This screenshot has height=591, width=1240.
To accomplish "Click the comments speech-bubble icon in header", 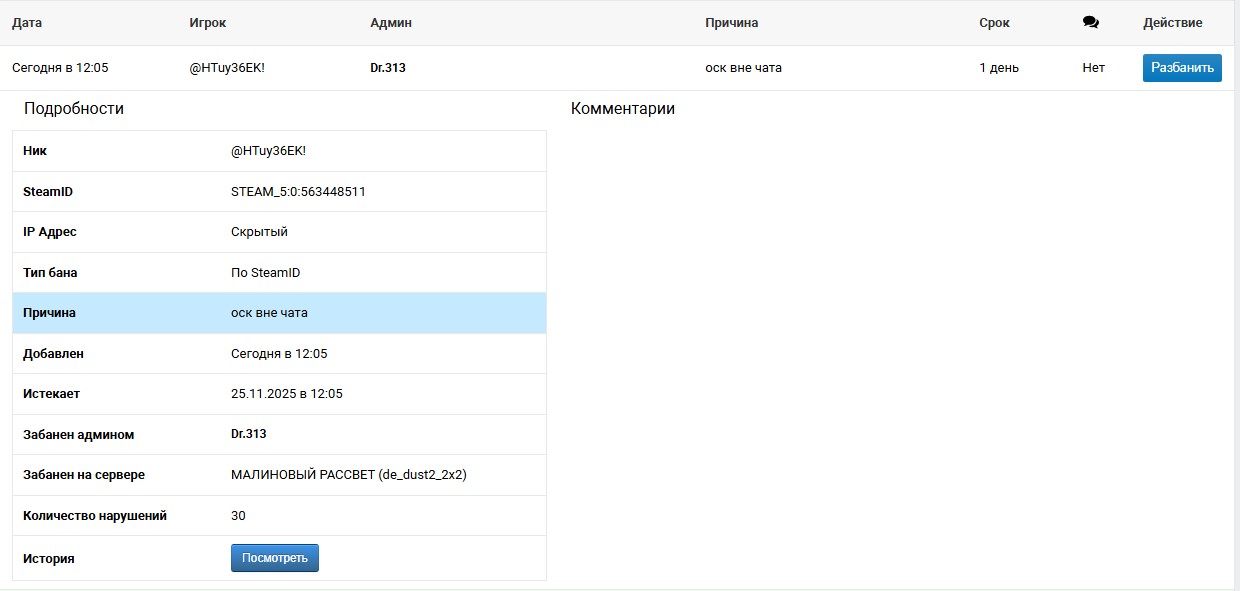I will tap(1090, 23).
